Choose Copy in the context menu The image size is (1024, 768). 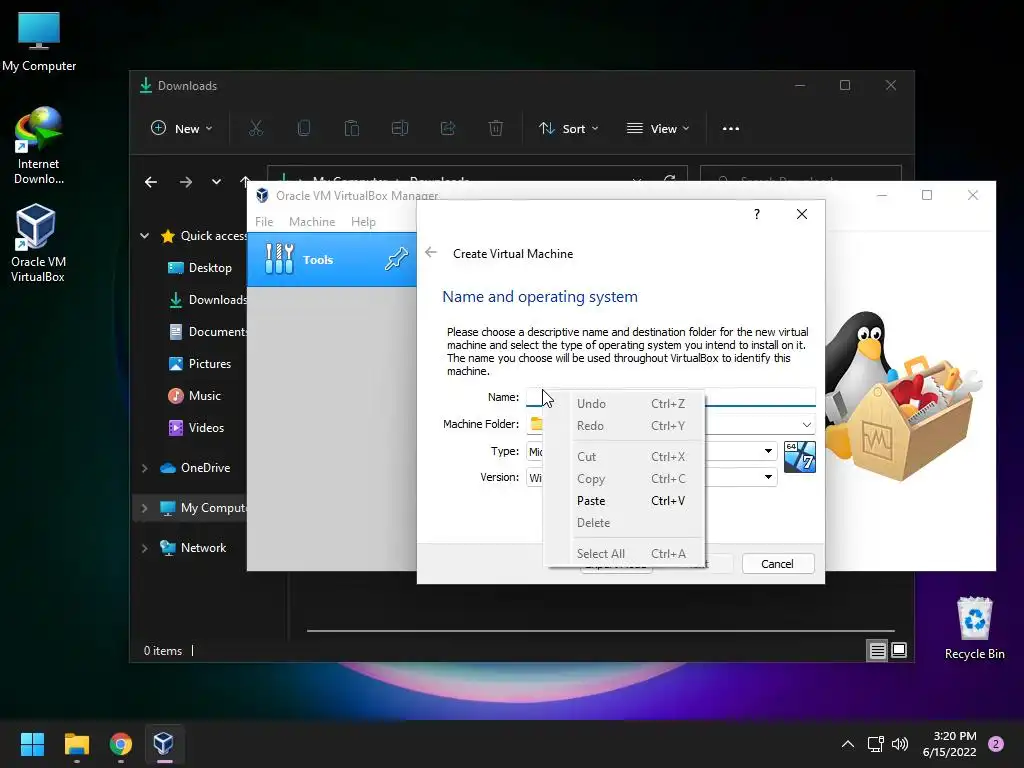(x=625, y=479)
